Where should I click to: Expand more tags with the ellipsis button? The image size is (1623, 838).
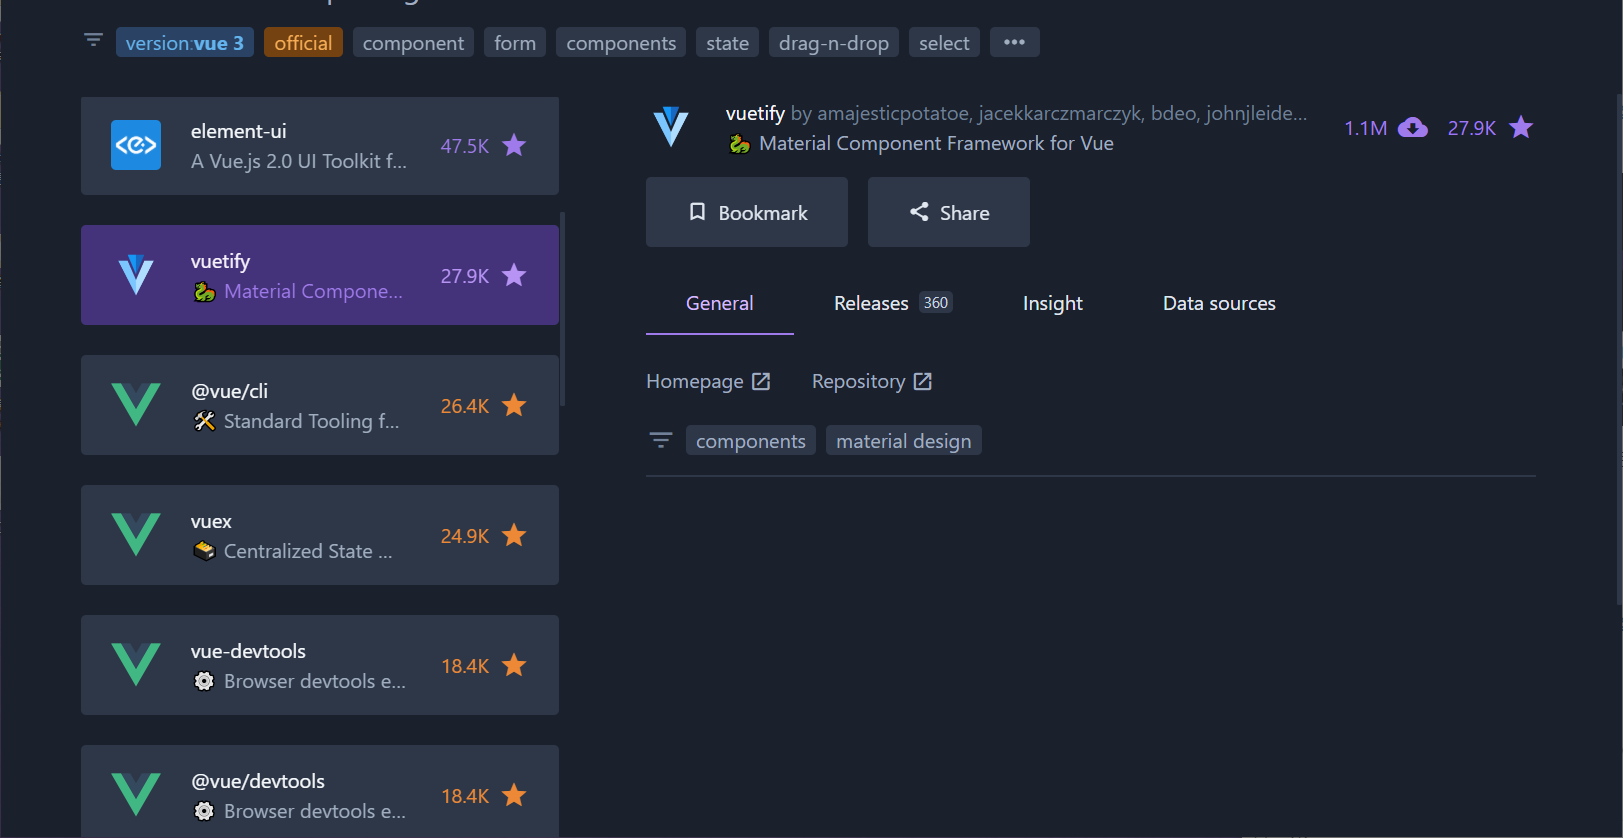pos(1015,42)
